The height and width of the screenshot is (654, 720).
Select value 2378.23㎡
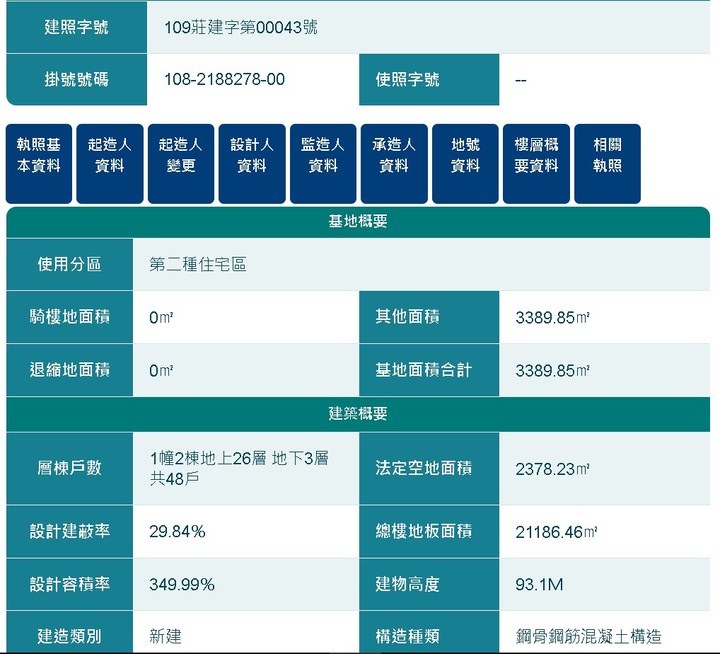552,469
